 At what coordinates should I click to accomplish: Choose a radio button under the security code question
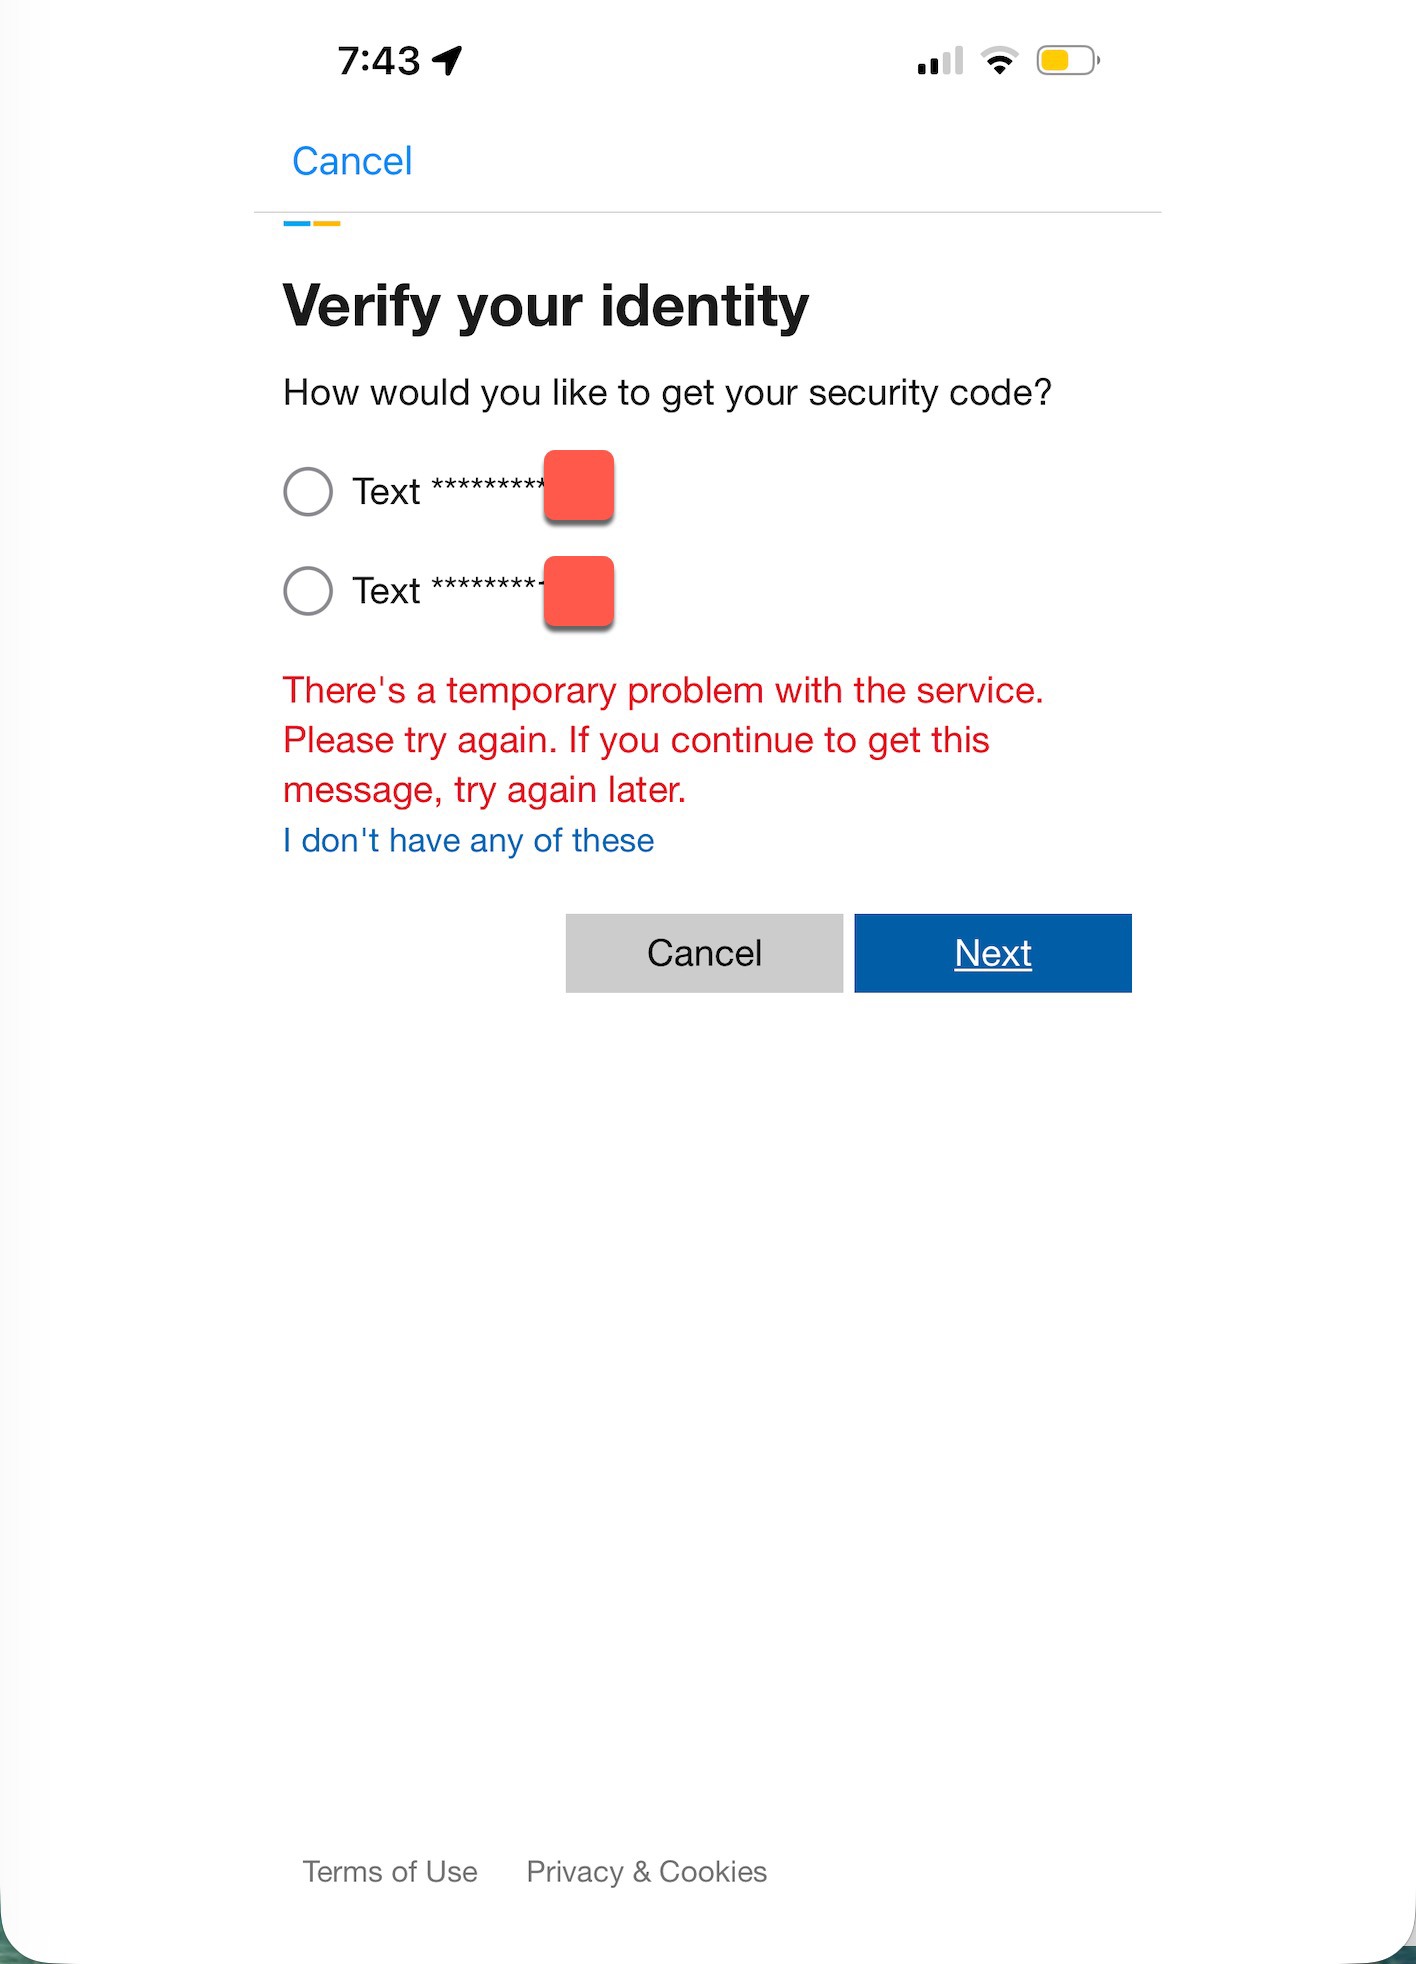[308, 491]
